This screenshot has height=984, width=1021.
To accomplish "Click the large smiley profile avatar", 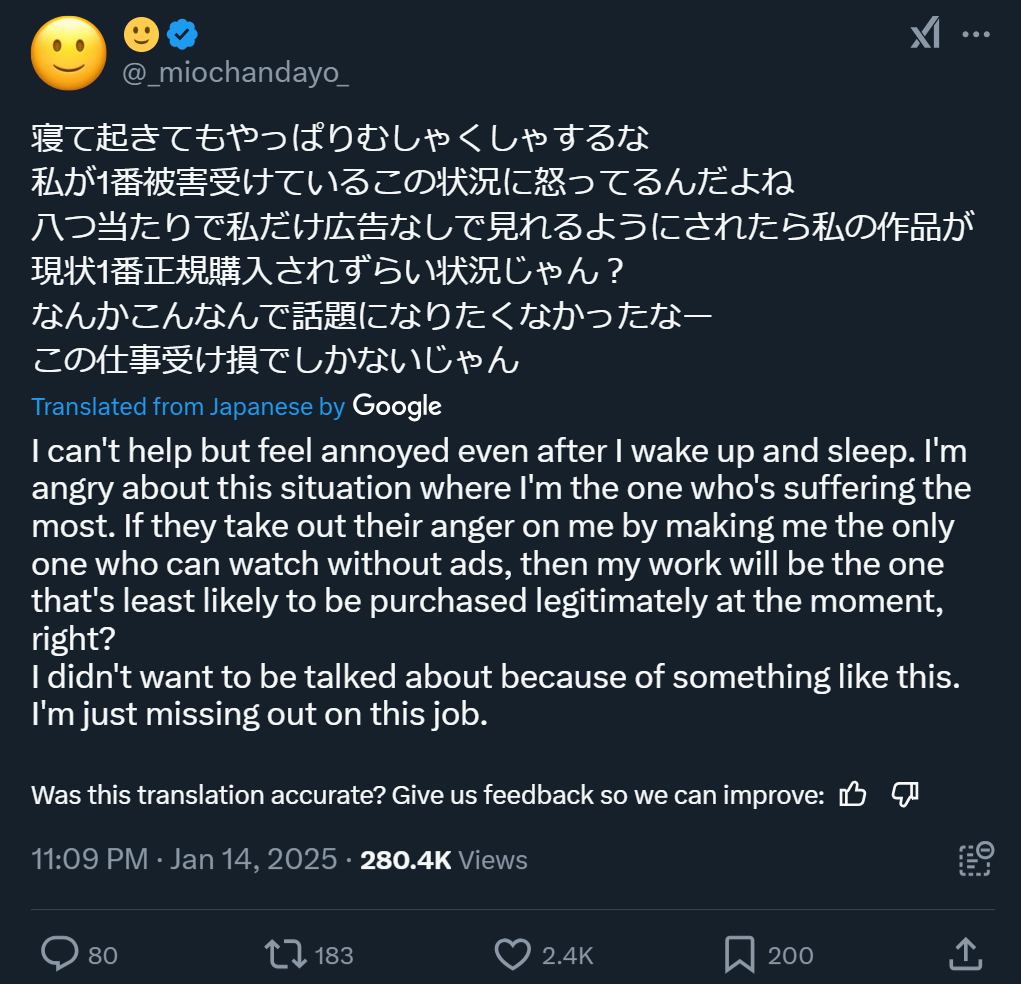I will tap(69, 53).
